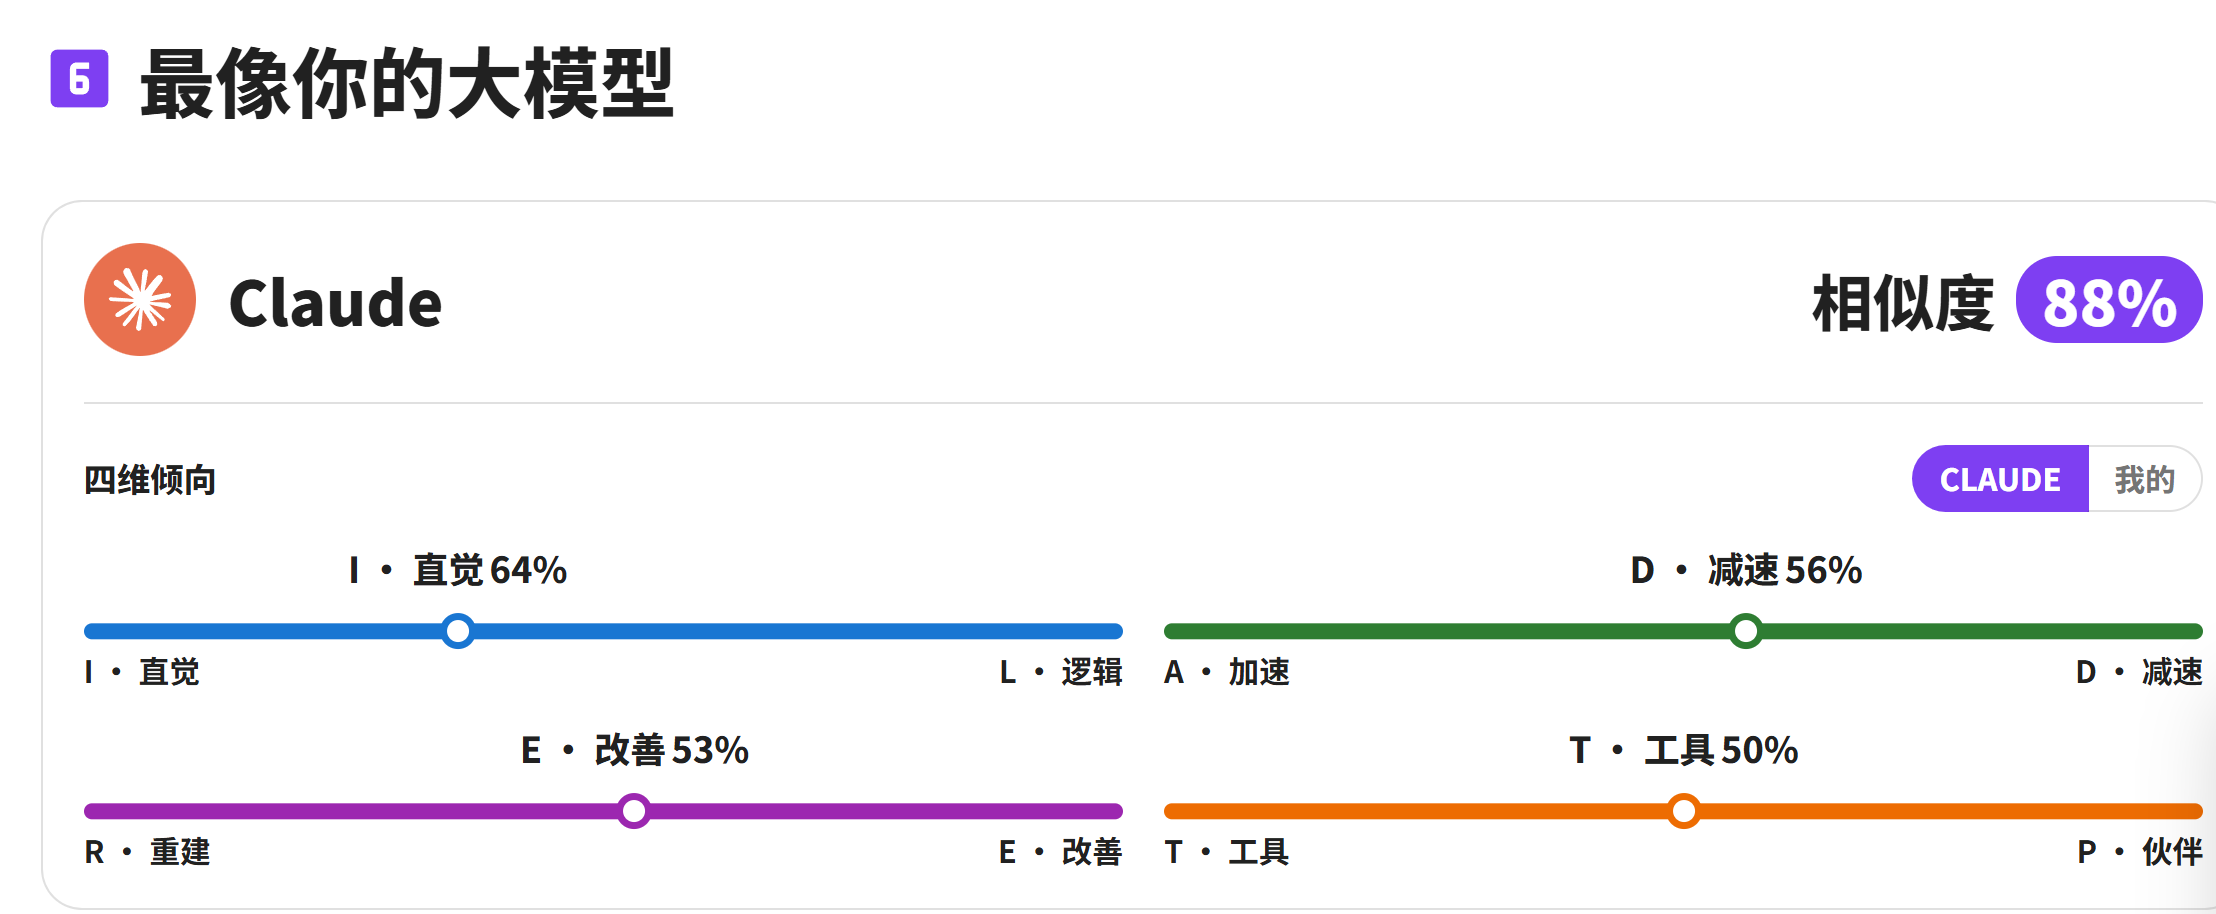Select the CLAUDE toggle option
This screenshot has height=914, width=2216.
tap(2000, 479)
